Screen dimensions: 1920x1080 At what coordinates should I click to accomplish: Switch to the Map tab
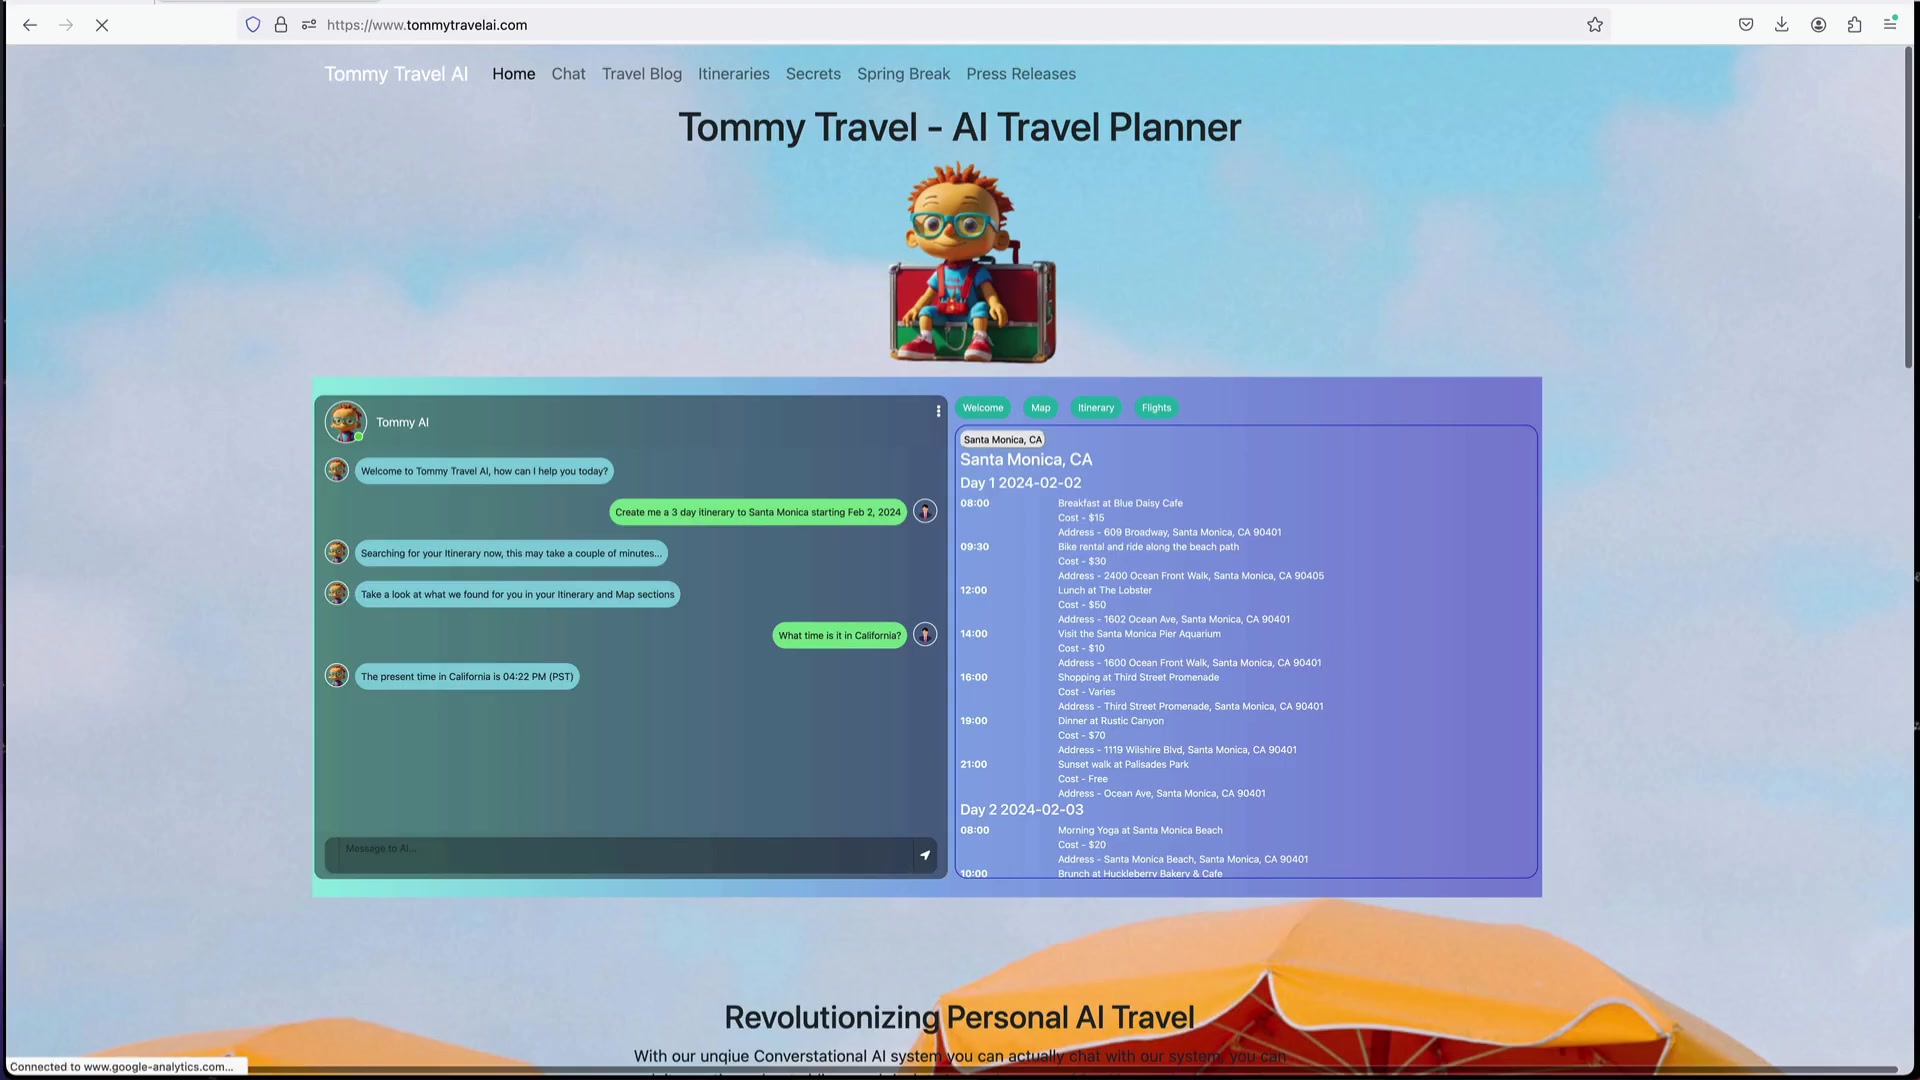1041,408
